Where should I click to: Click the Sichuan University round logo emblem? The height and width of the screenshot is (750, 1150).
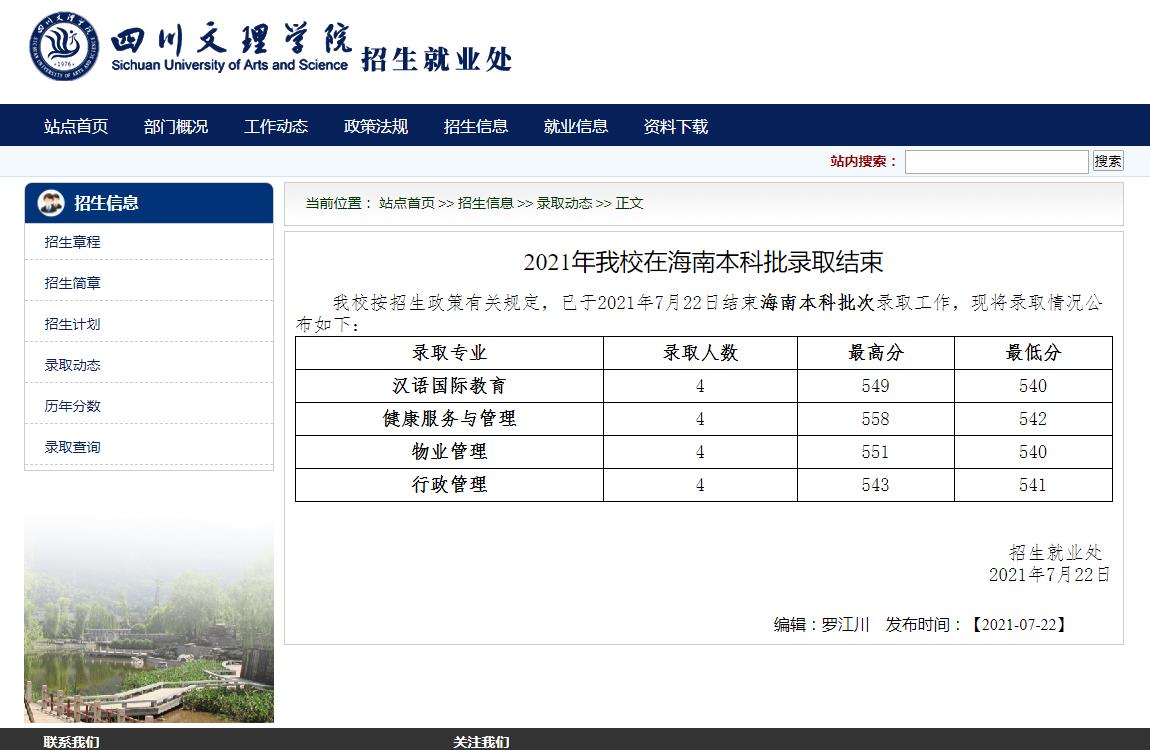point(64,46)
